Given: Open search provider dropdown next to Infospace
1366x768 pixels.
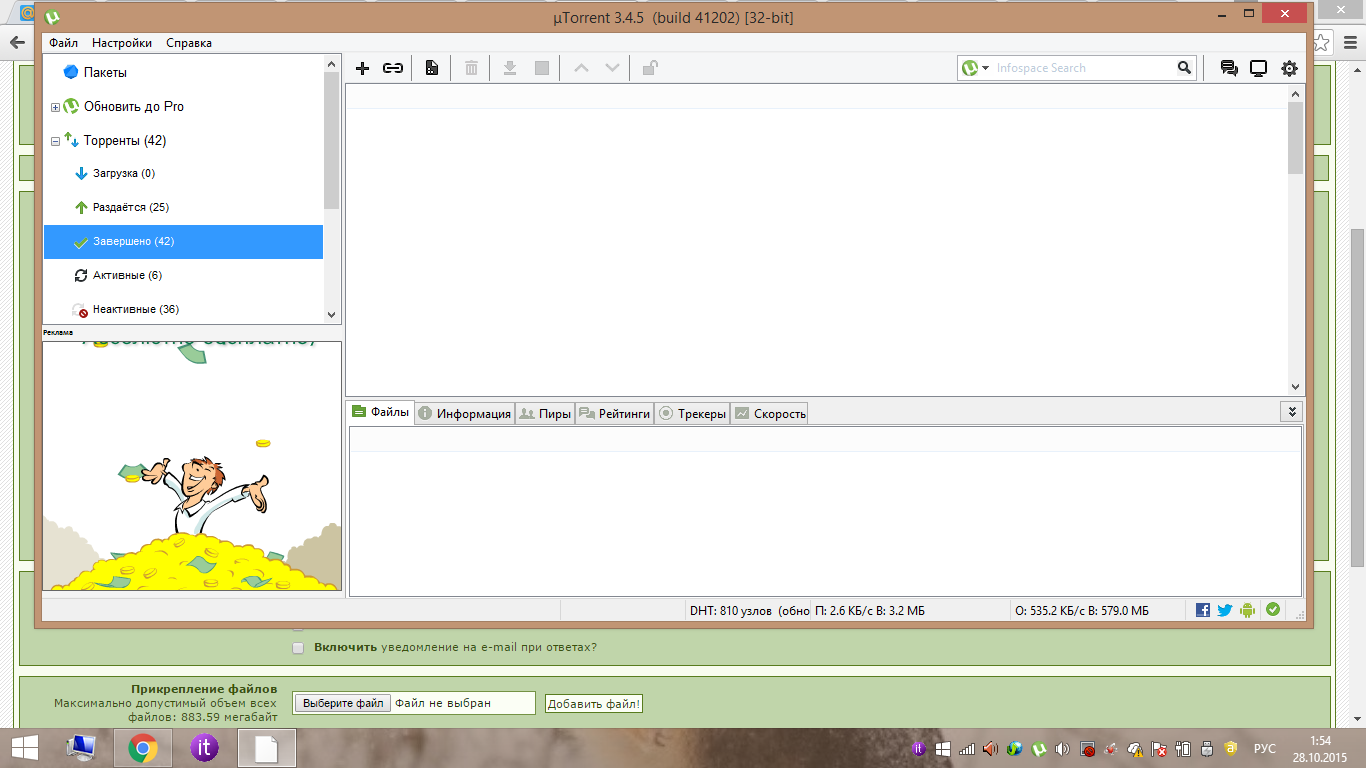Looking at the screenshot, I should click(x=986, y=68).
